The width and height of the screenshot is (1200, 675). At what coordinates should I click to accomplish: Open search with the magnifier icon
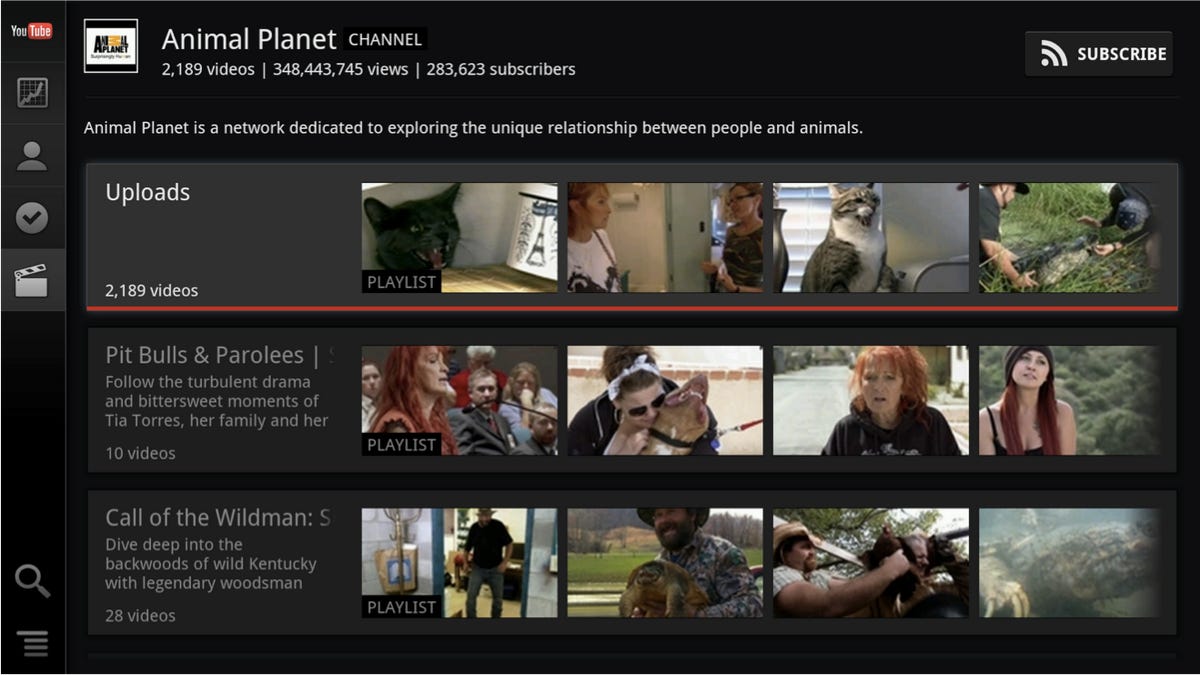coord(33,581)
